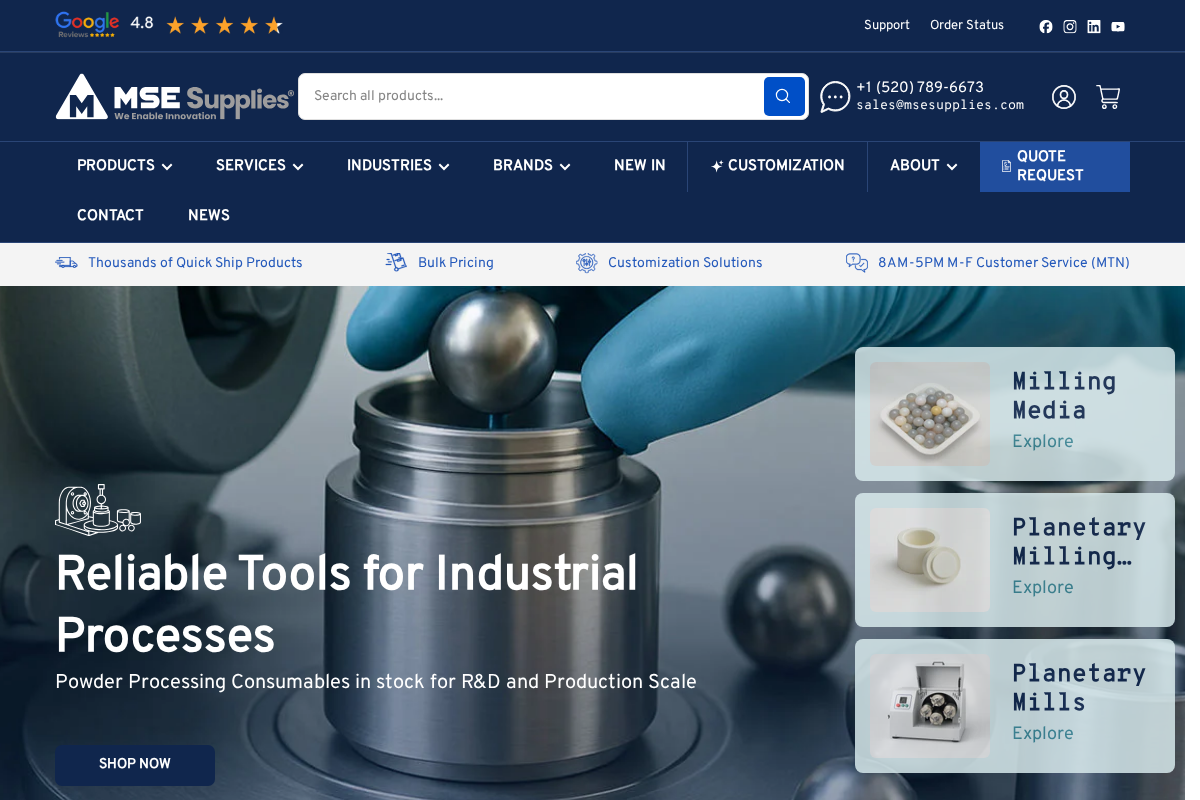Select the CONTACT menu item
This screenshot has height=800, width=1200.
(x=110, y=216)
